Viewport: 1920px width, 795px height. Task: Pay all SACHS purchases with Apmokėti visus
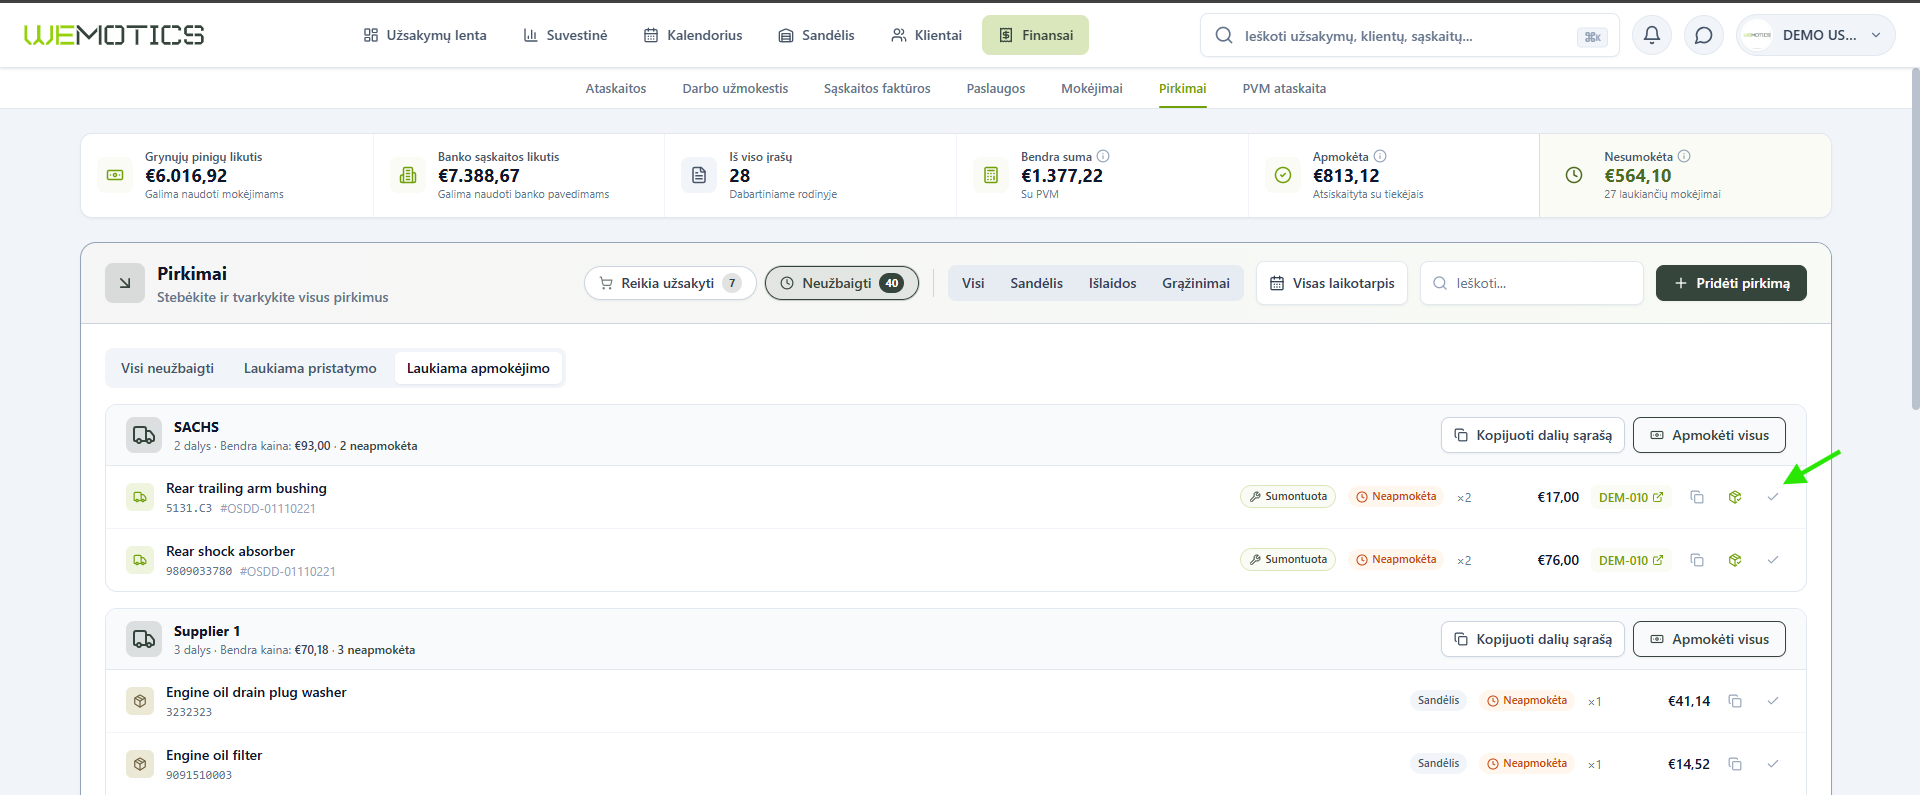coord(1709,435)
